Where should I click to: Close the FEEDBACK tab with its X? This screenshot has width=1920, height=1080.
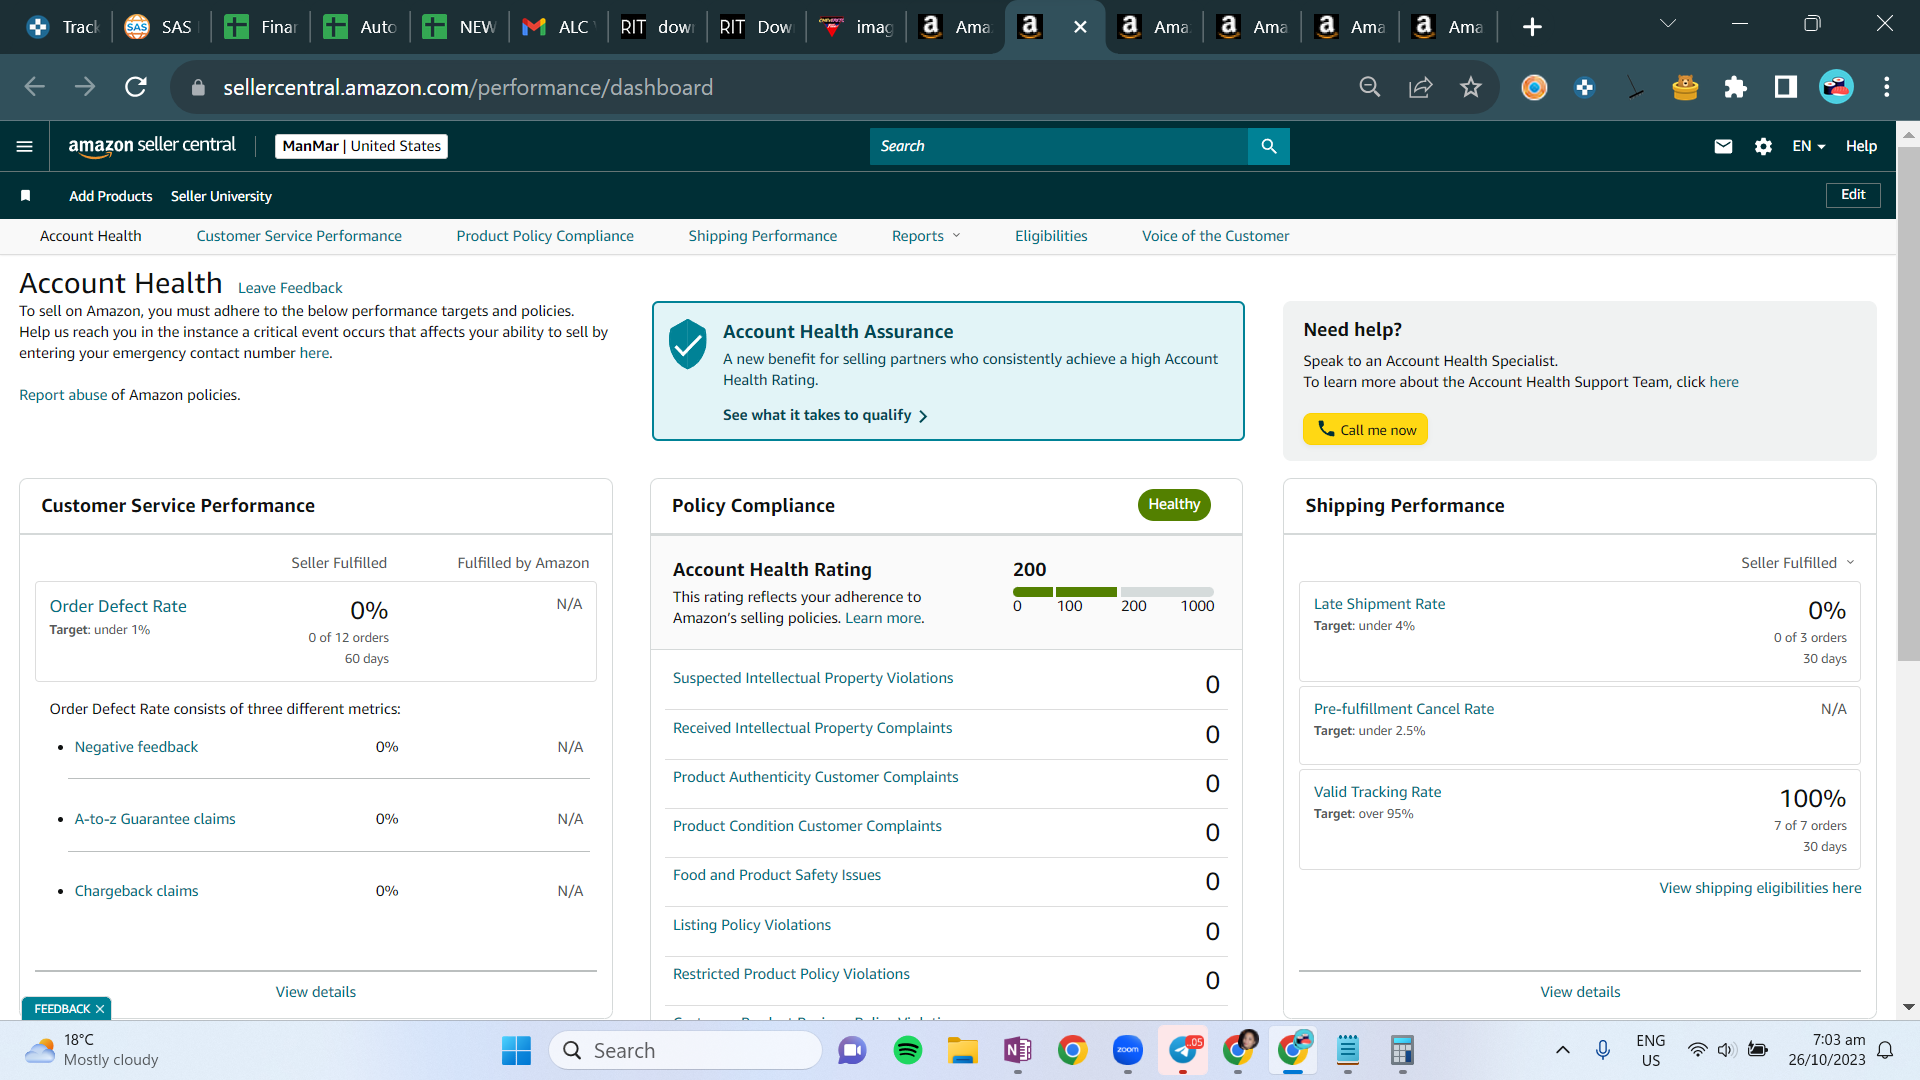point(100,1009)
